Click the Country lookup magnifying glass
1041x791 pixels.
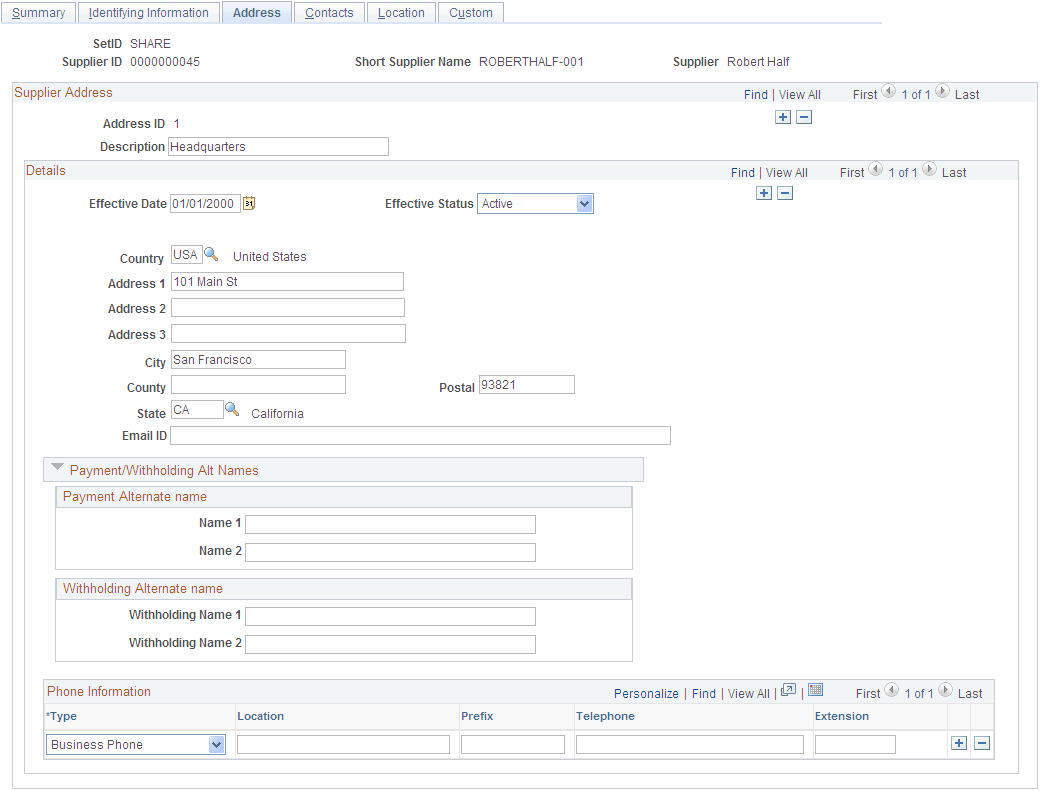(211, 255)
